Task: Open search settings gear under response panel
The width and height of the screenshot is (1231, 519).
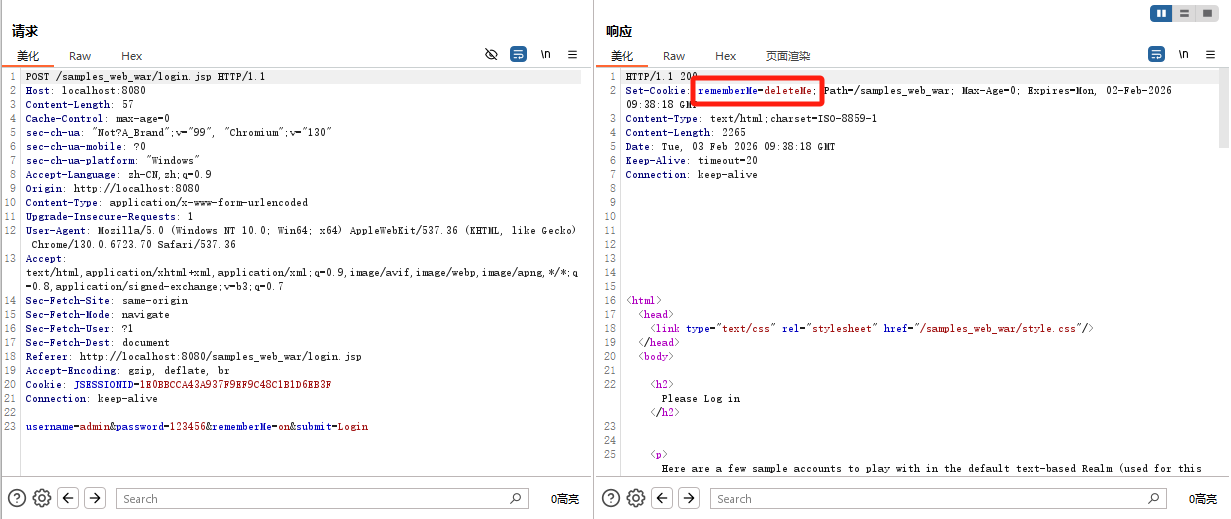Action: [x=636, y=498]
